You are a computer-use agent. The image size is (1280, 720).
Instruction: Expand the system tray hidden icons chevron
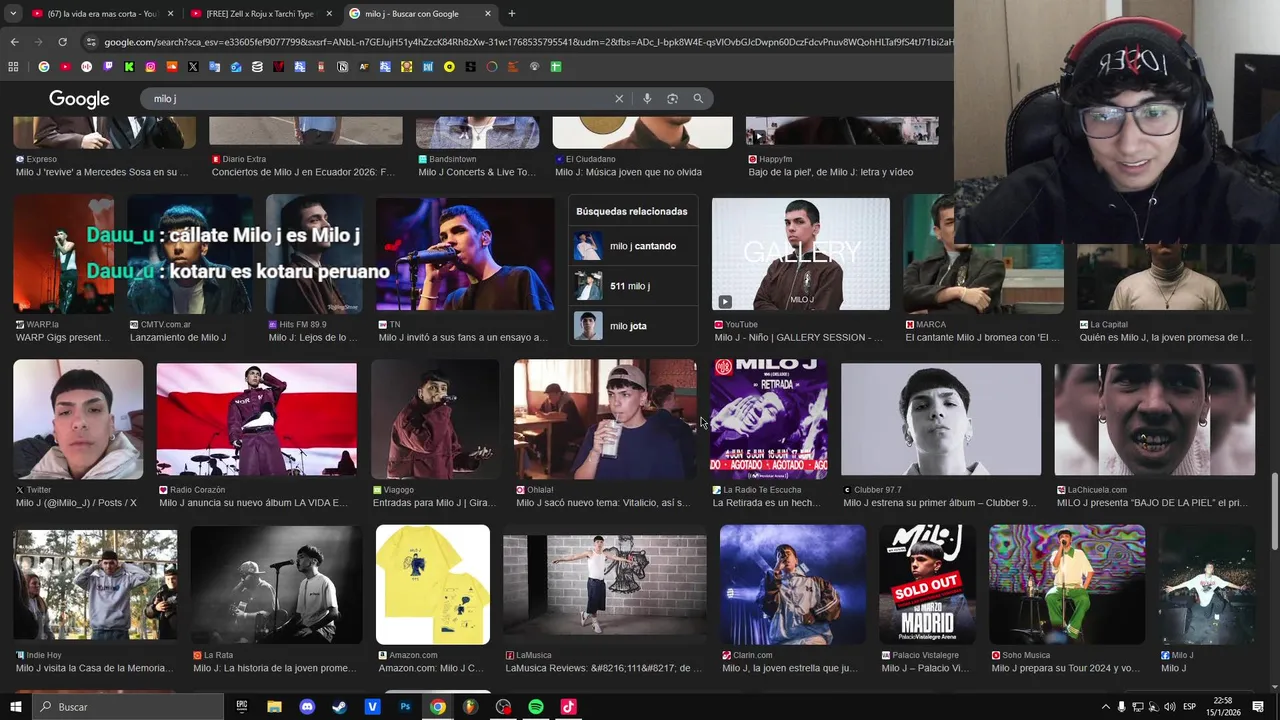pyautogui.click(x=1105, y=707)
